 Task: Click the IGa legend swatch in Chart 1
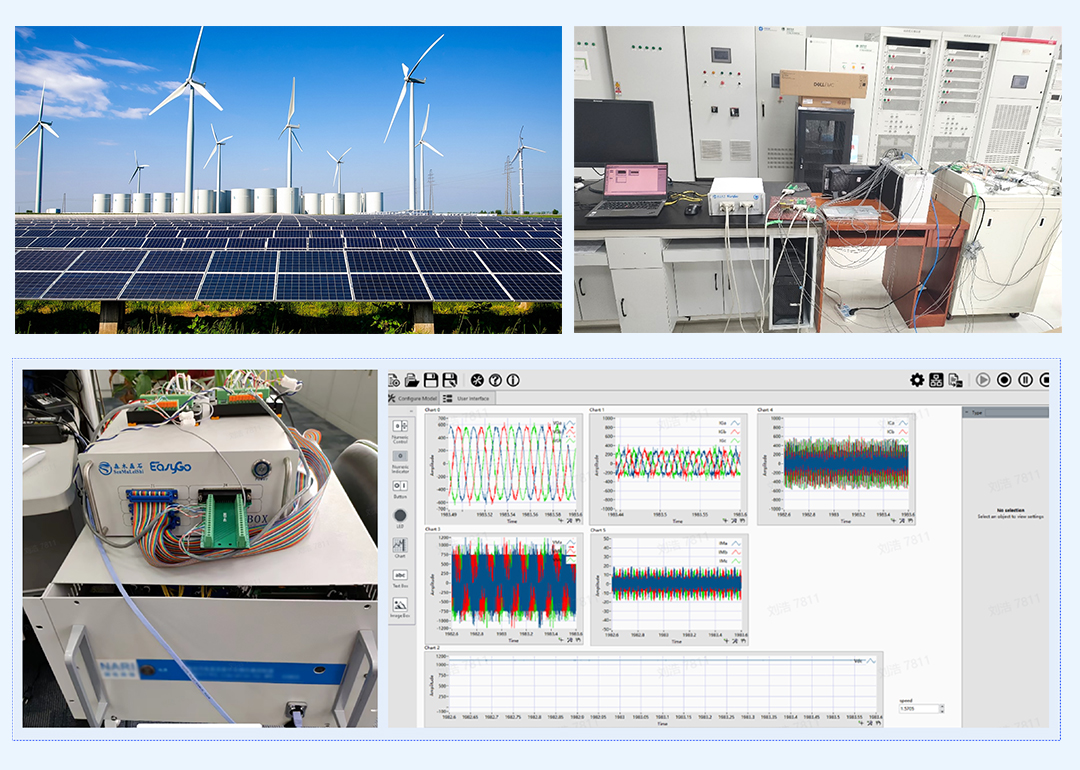736,423
